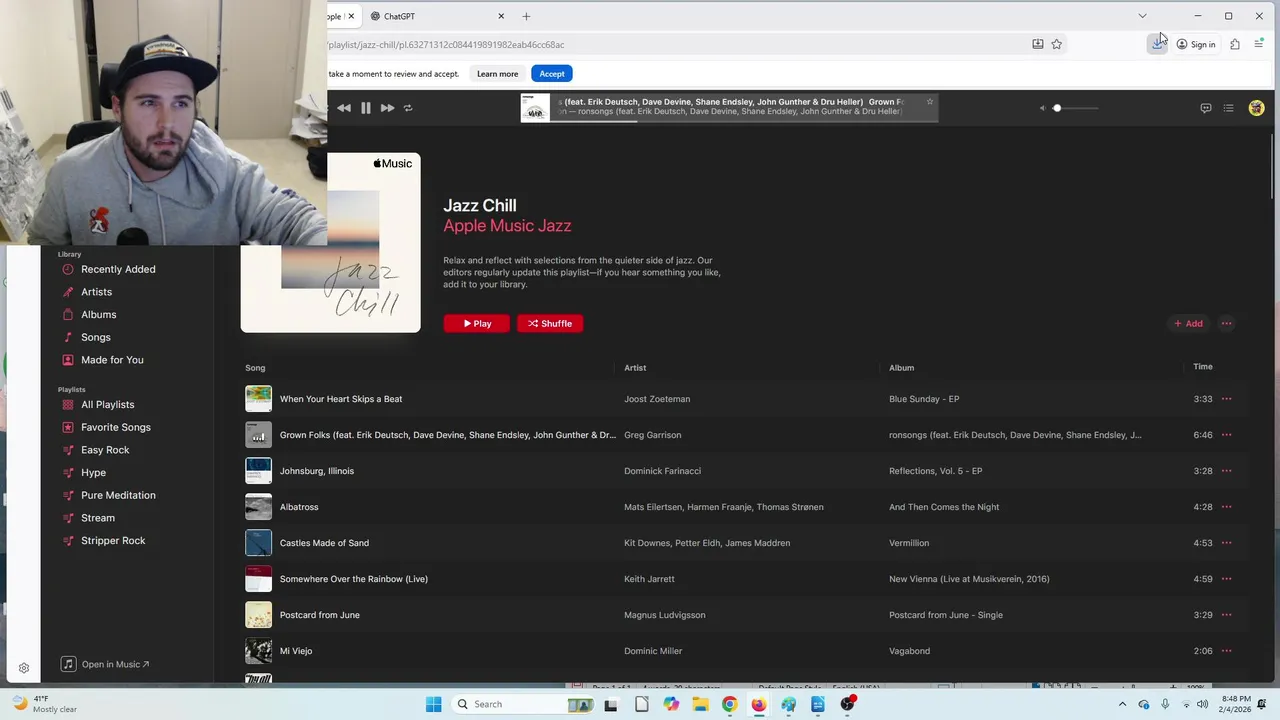This screenshot has width=1280, height=720.
Task: Open the Windows Start menu
Action: [x=433, y=704]
